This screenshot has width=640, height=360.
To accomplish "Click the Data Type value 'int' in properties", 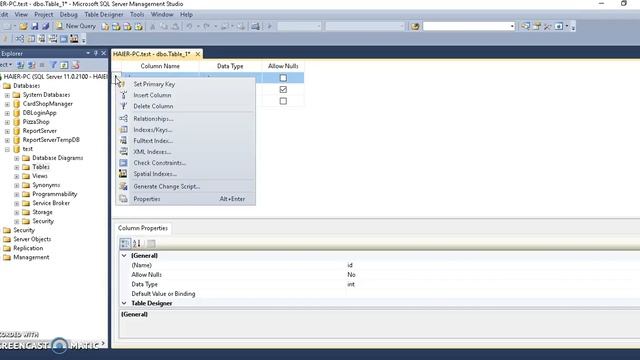I will [351, 284].
